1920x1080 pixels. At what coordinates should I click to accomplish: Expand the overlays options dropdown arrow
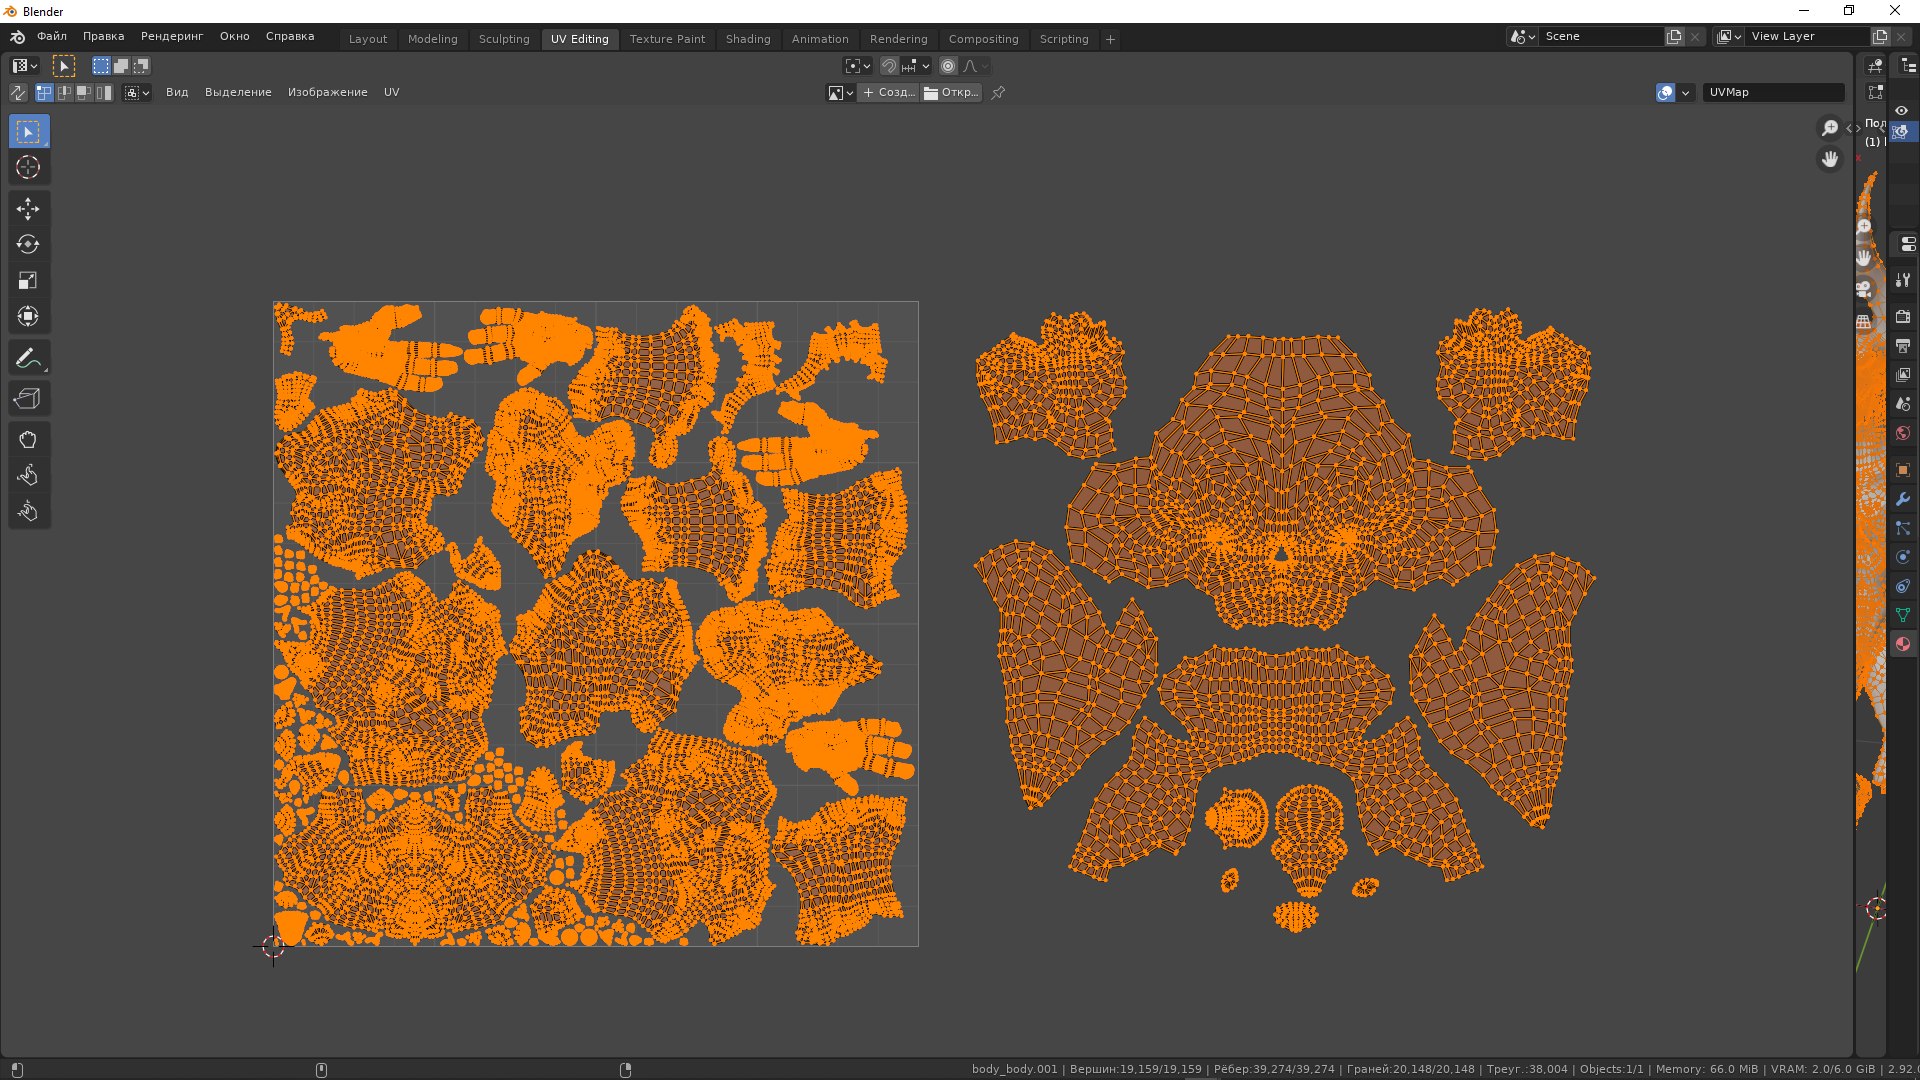click(1686, 92)
